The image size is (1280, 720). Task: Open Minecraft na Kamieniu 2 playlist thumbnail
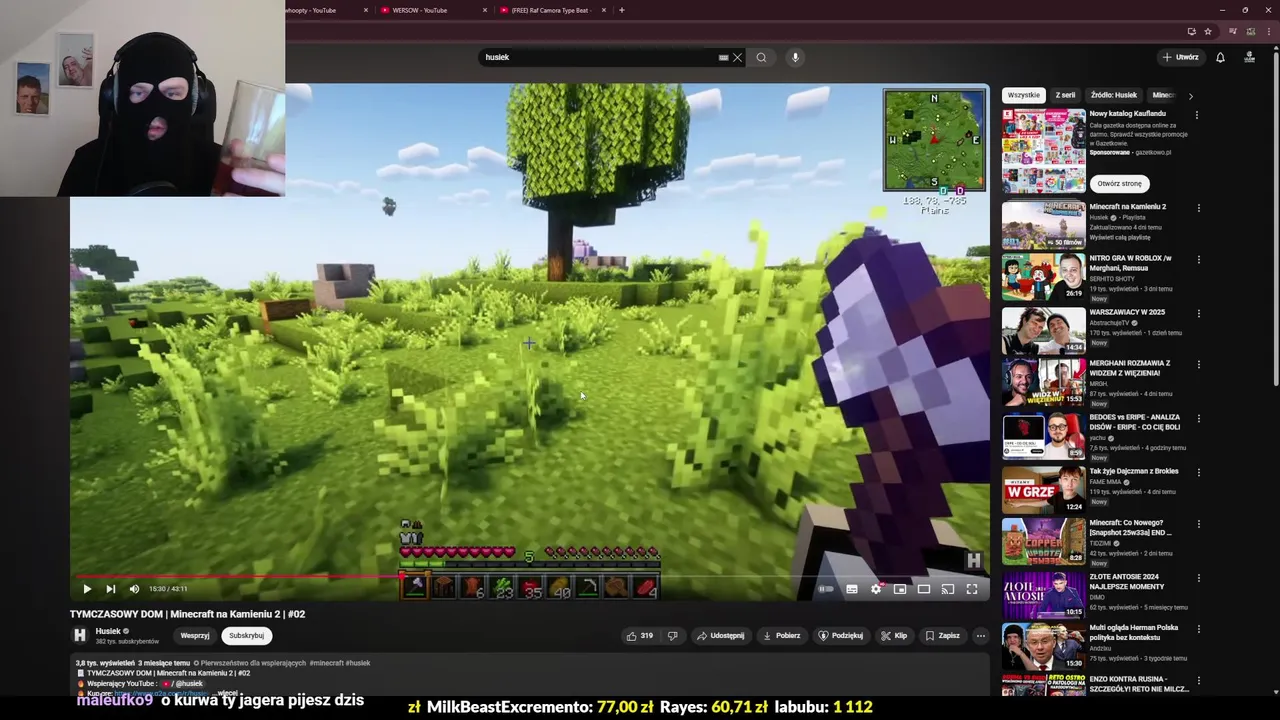point(1043,225)
